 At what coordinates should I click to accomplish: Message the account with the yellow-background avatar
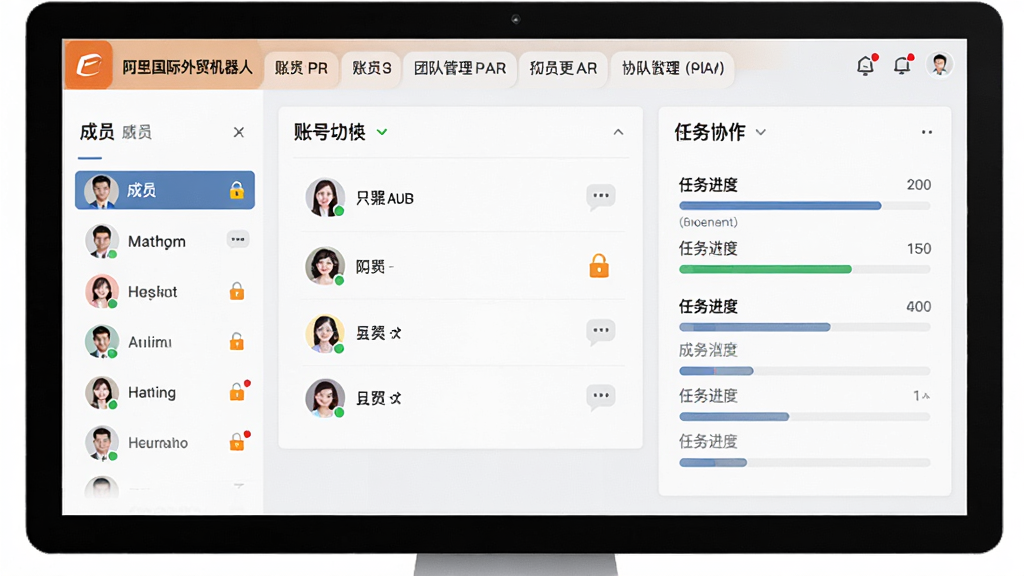tap(600, 331)
